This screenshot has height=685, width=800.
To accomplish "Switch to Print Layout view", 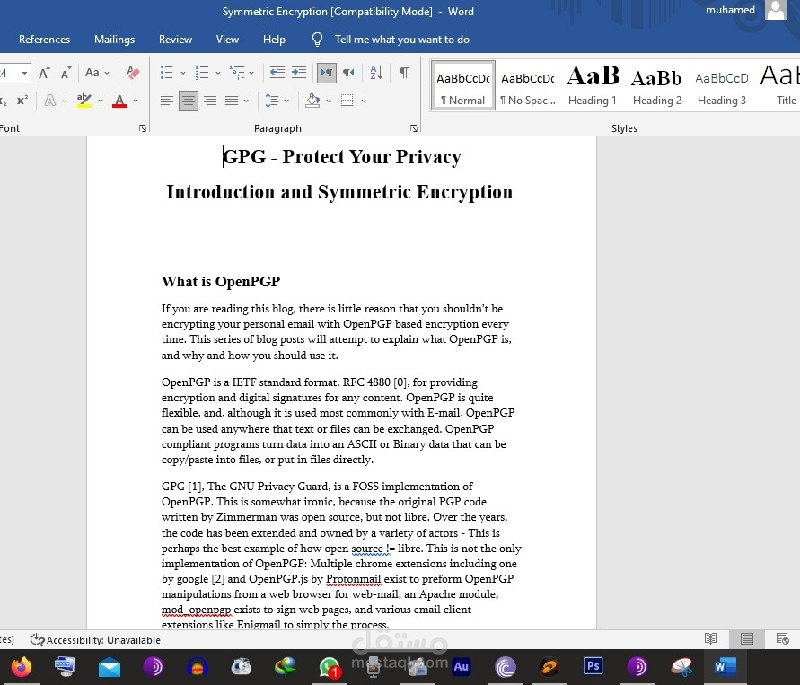I will [747, 639].
